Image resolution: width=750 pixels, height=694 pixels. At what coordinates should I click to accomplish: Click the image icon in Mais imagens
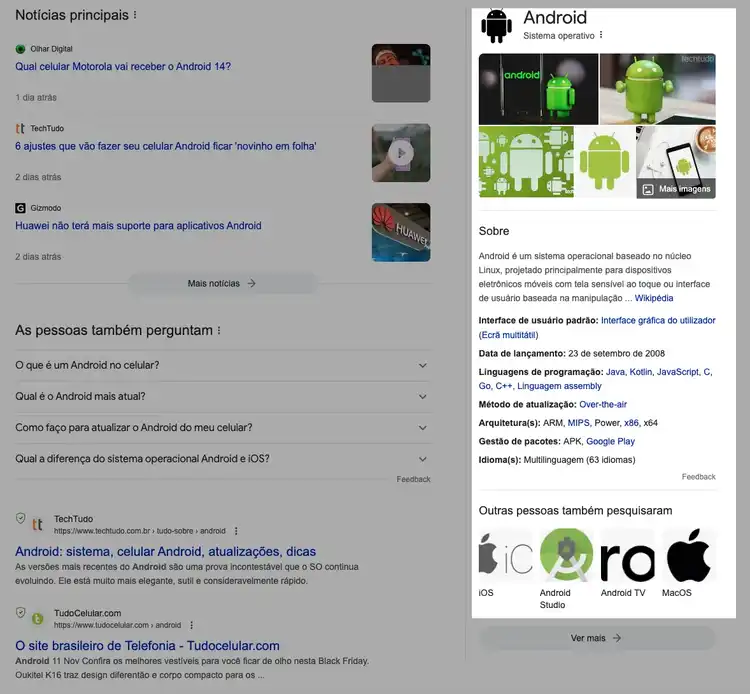(x=648, y=189)
